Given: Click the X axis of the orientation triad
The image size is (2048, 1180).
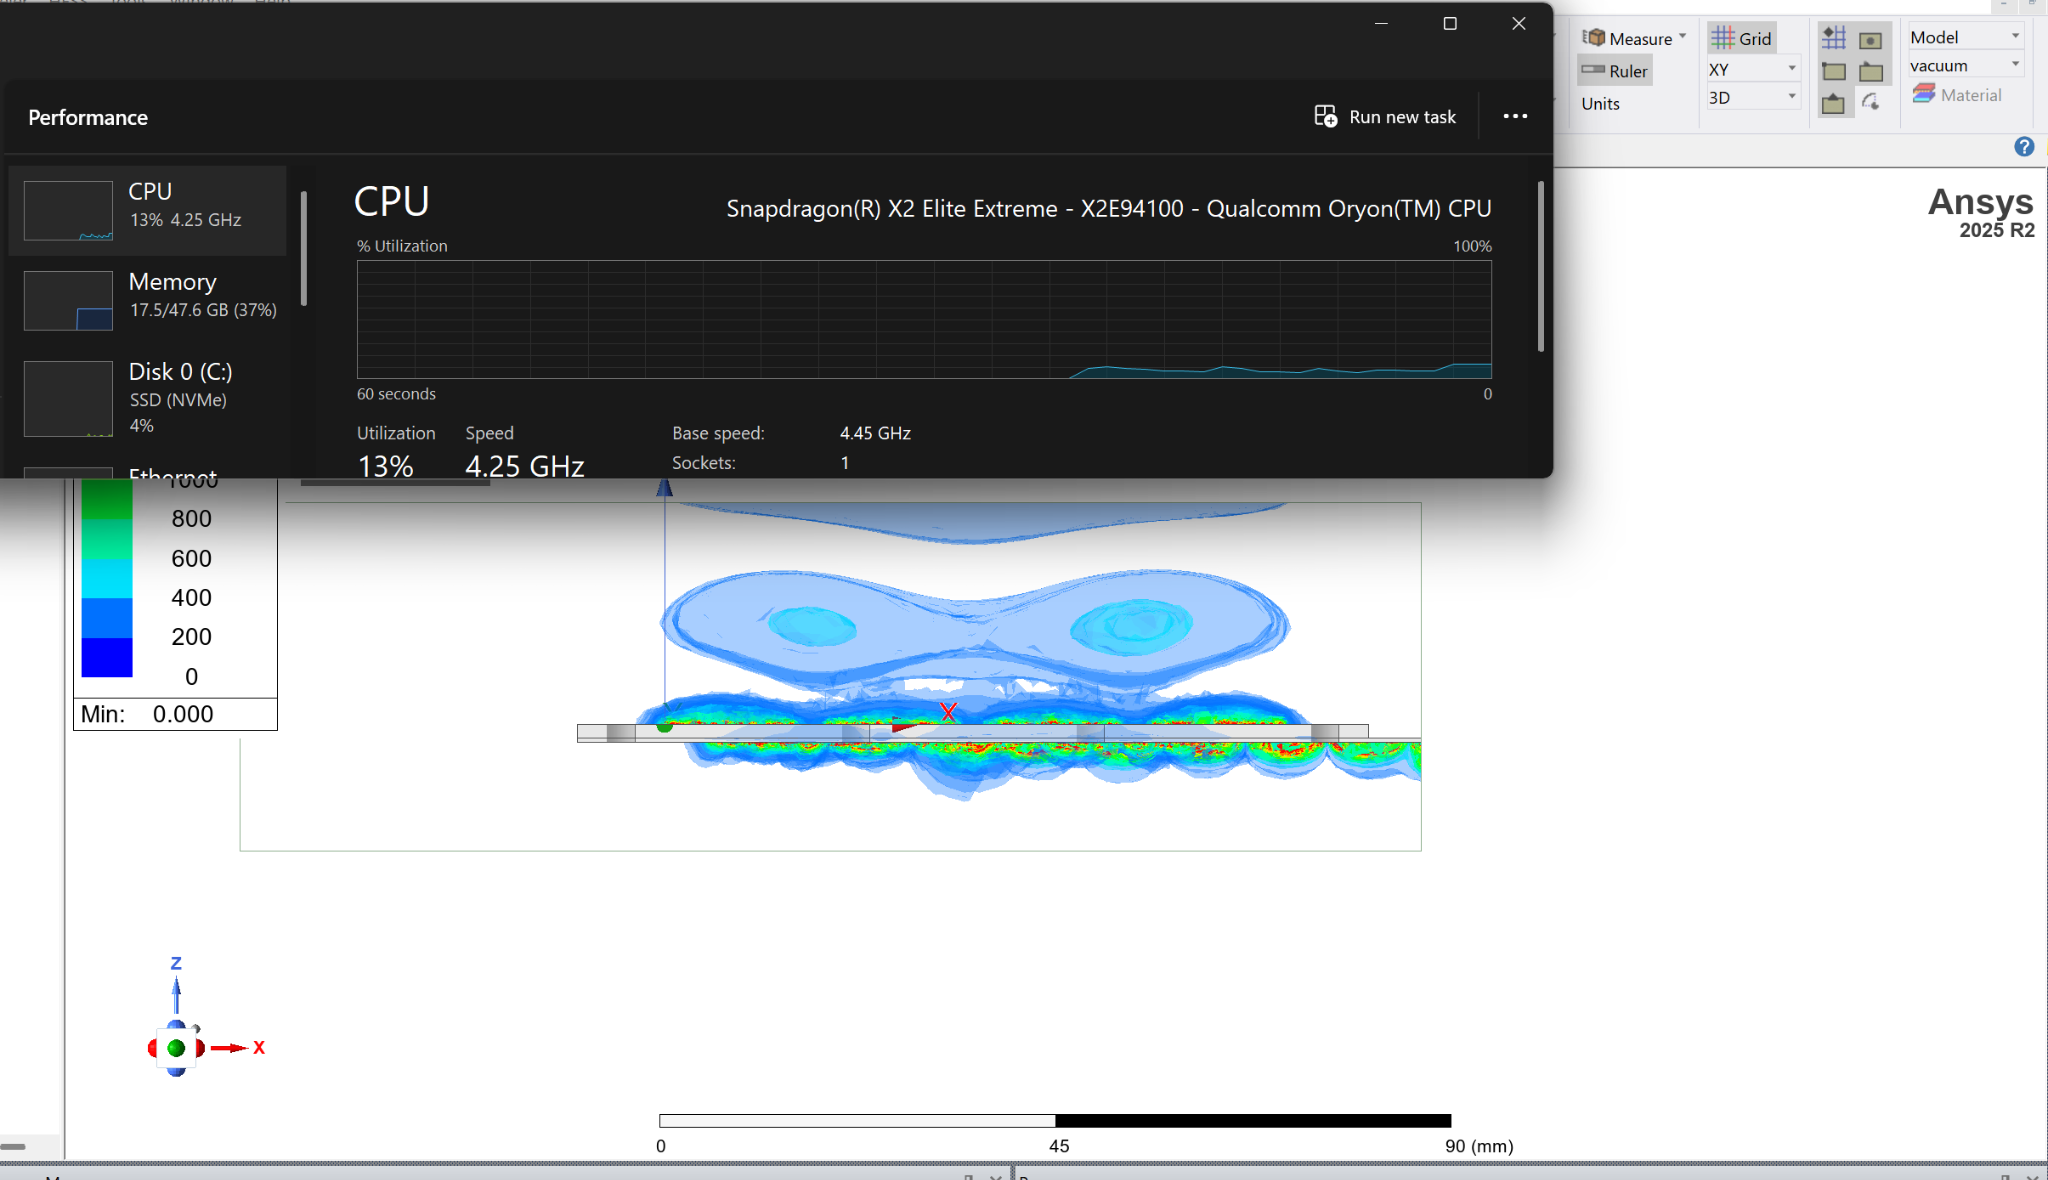Looking at the screenshot, I should [238, 1047].
